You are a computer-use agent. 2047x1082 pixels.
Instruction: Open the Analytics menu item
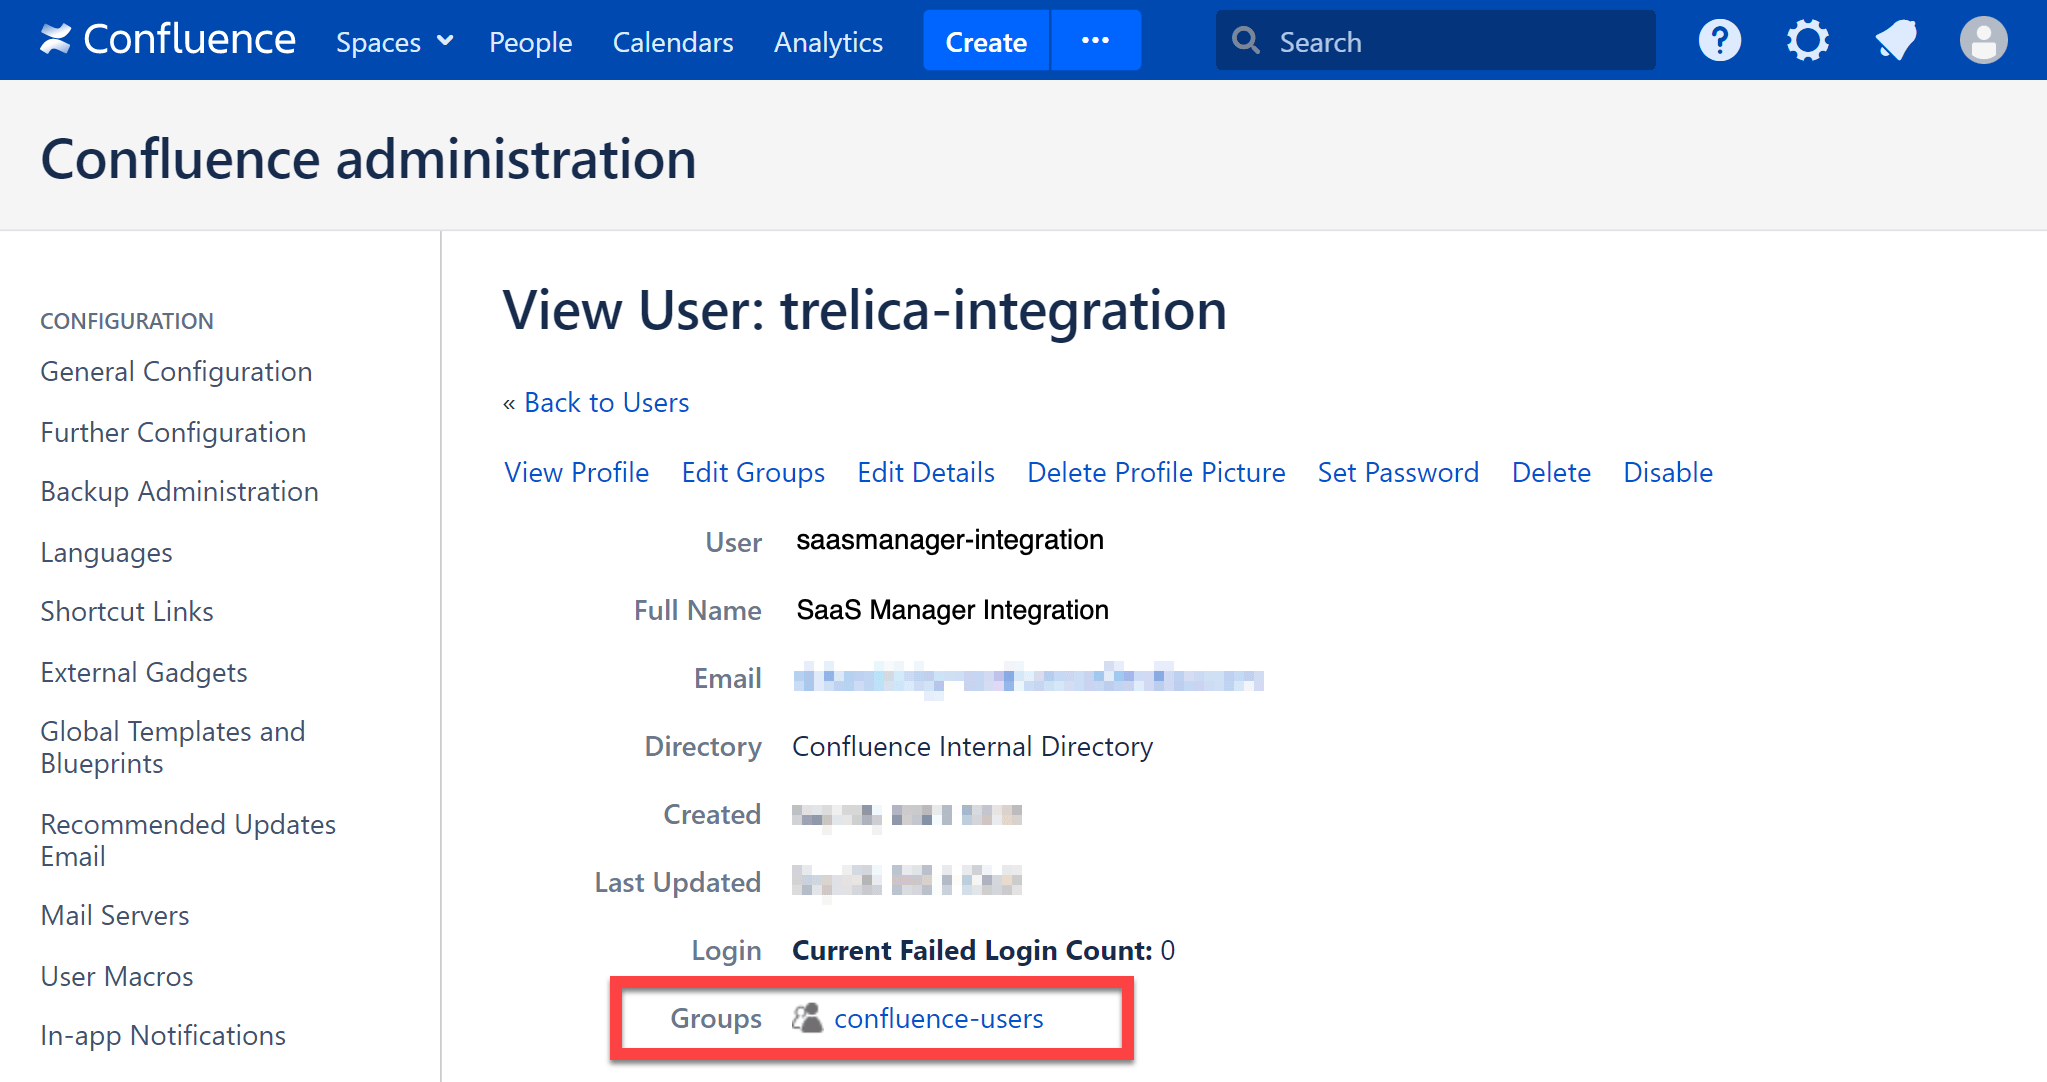828,42
